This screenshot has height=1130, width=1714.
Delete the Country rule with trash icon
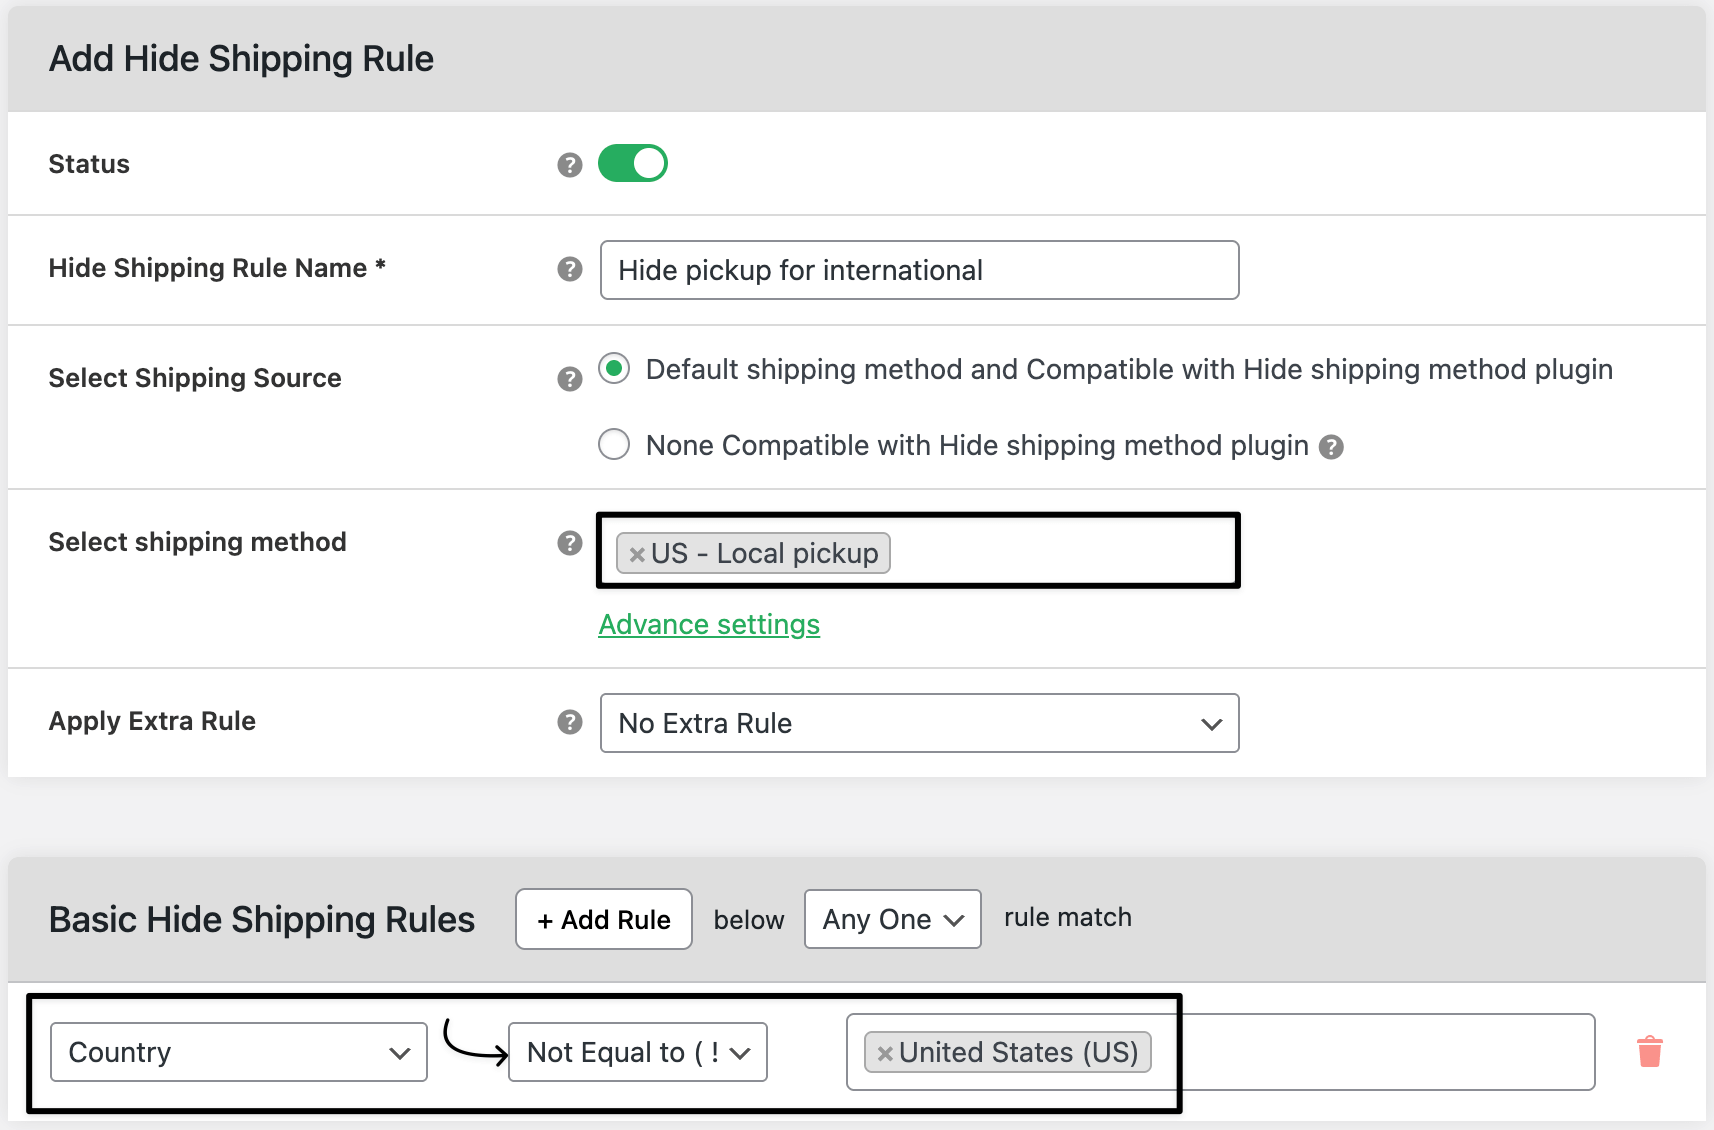1649,1052
